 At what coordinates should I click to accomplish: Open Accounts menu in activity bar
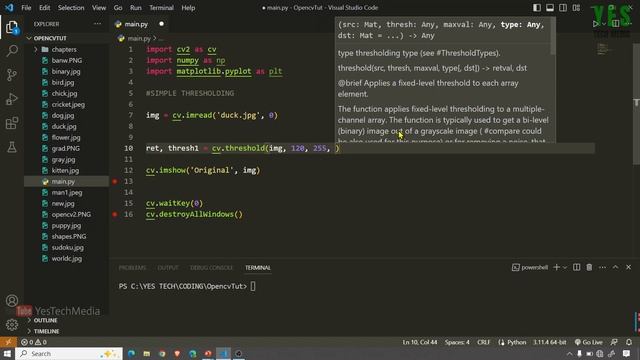tap(12, 301)
